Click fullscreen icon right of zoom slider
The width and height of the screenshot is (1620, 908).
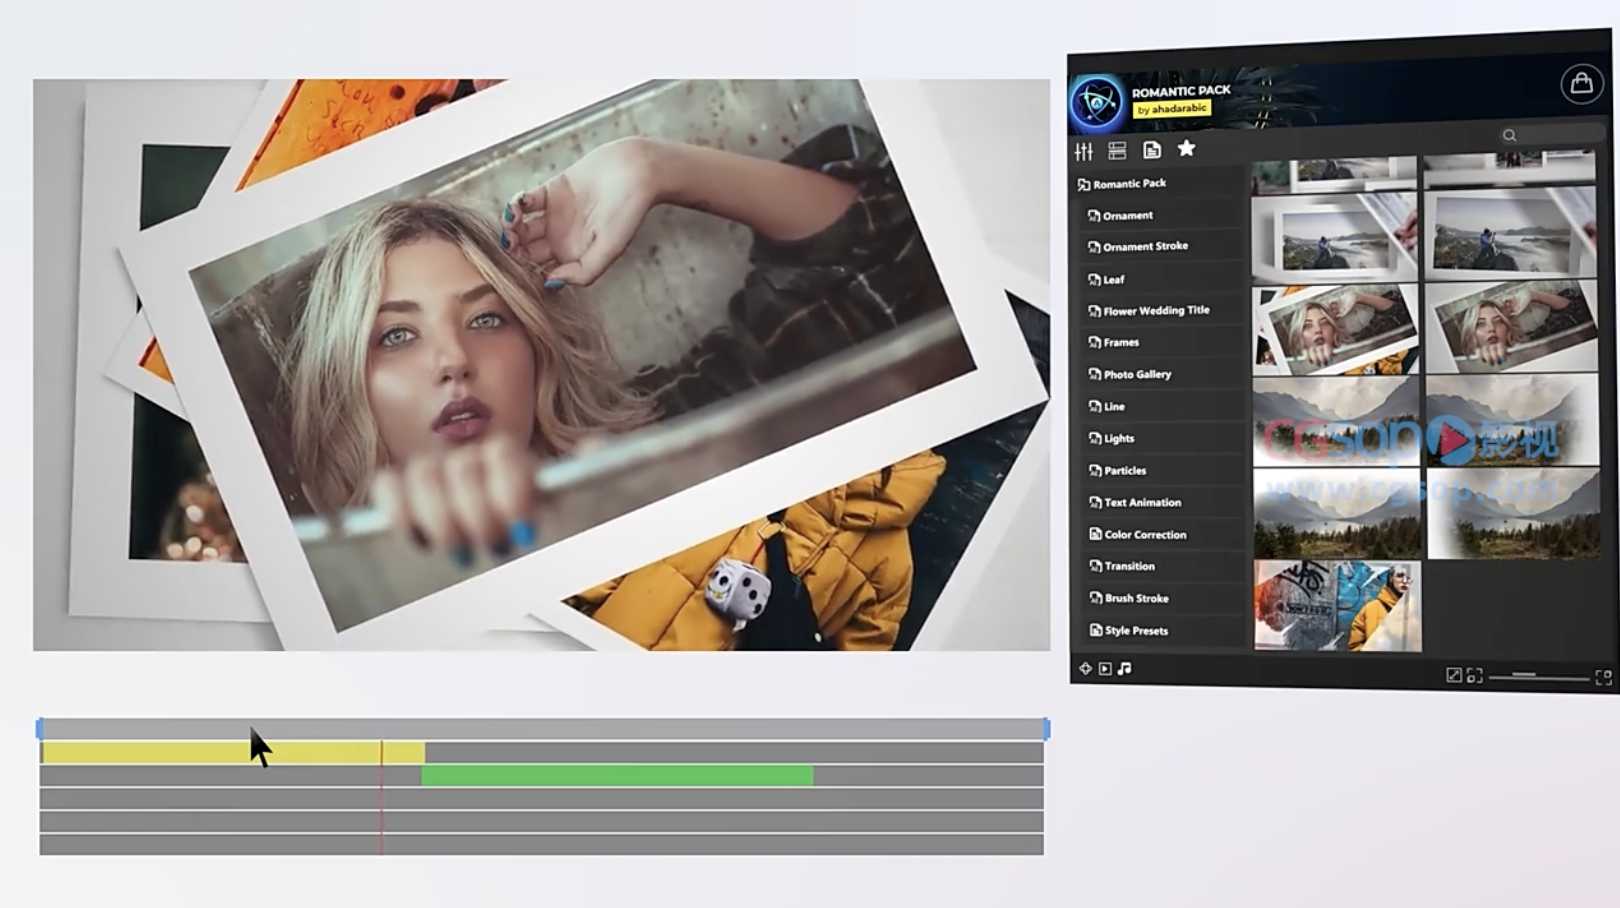[1603, 678]
